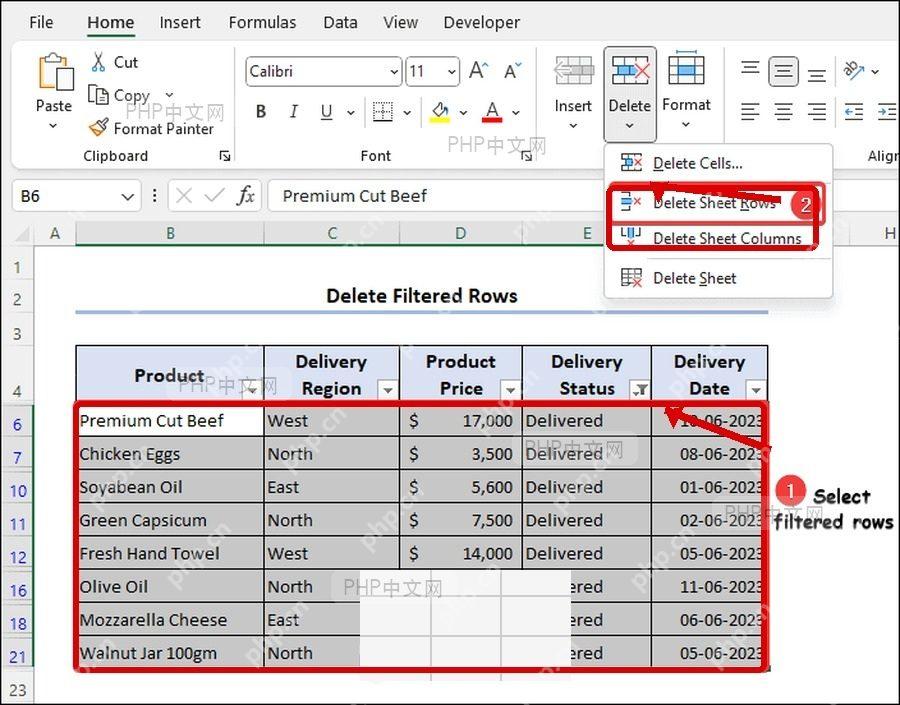
Task: Apply the red Font Color A
Action: point(492,111)
